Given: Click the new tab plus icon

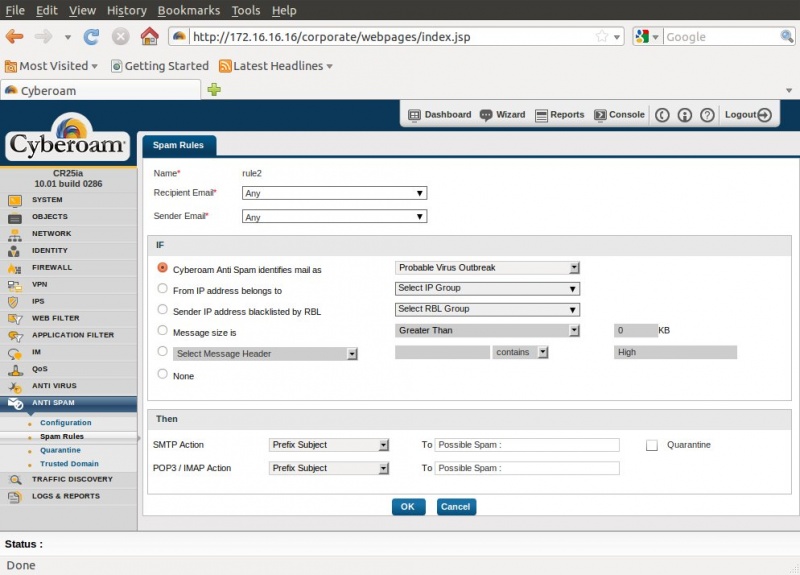Looking at the screenshot, I should click(x=213, y=90).
